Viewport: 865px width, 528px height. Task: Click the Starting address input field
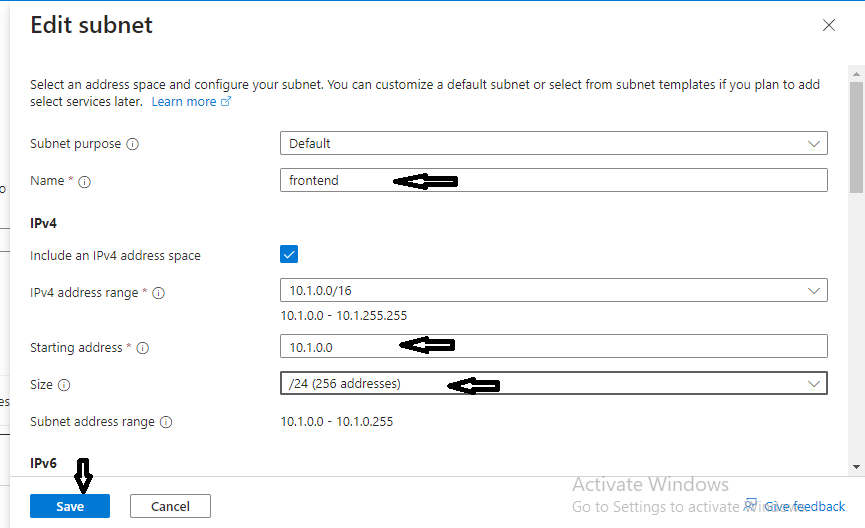coord(553,346)
